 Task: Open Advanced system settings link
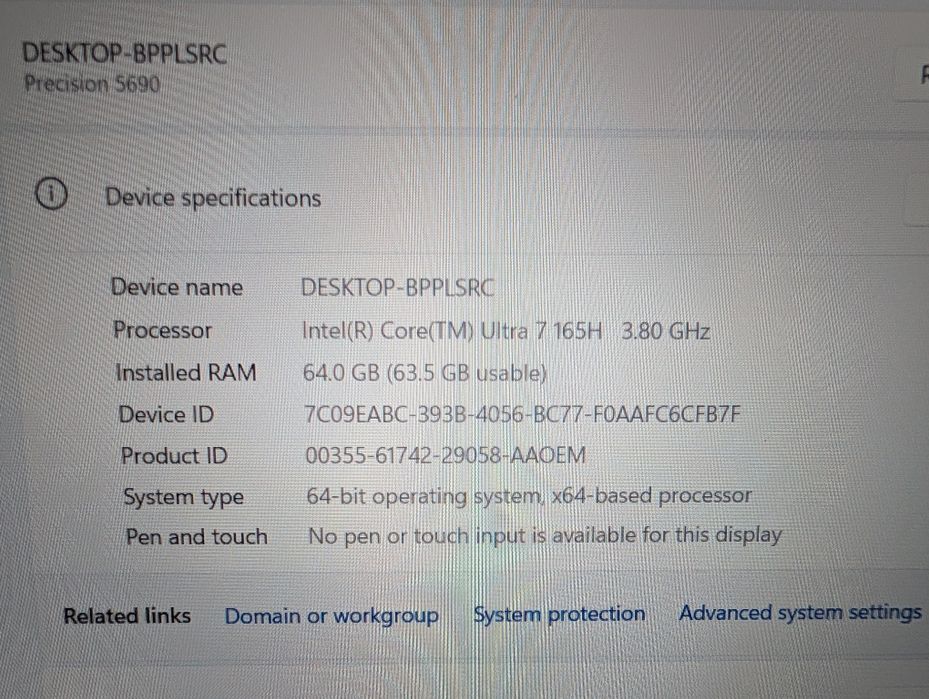[800, 613]
